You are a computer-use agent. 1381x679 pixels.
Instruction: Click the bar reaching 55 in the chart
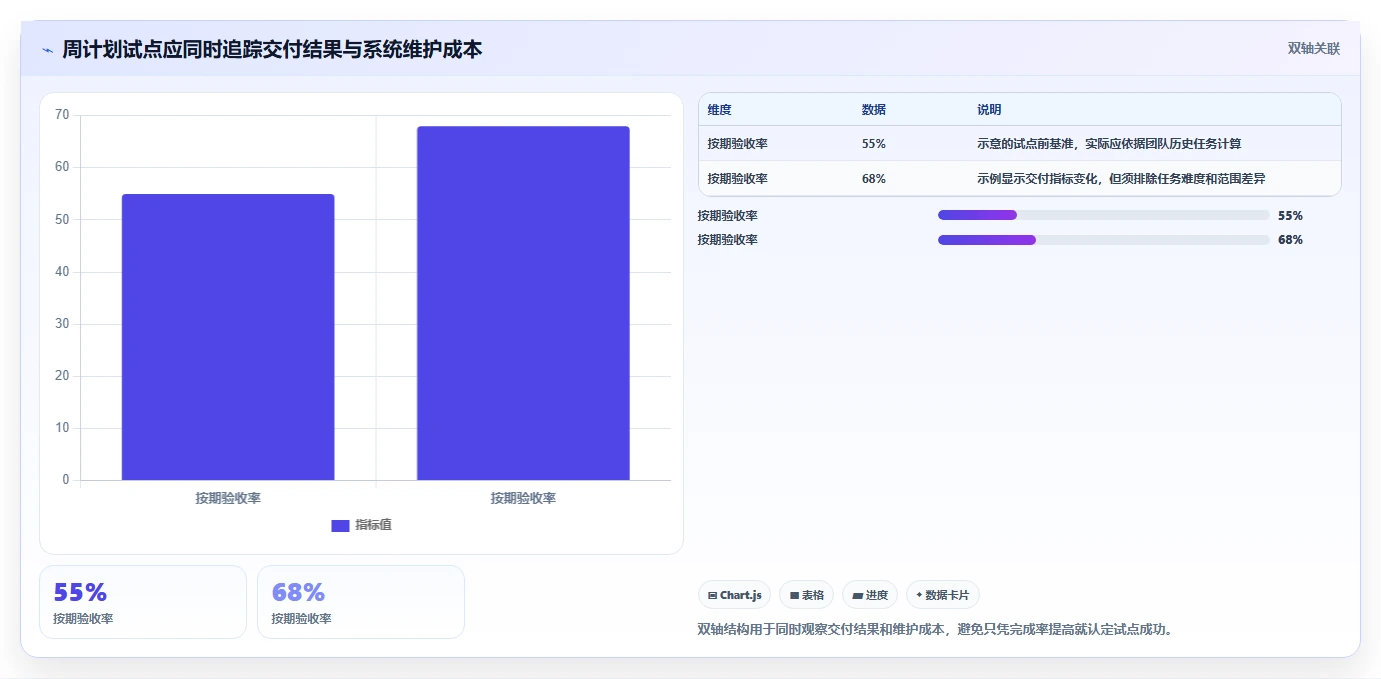[228, 337]
